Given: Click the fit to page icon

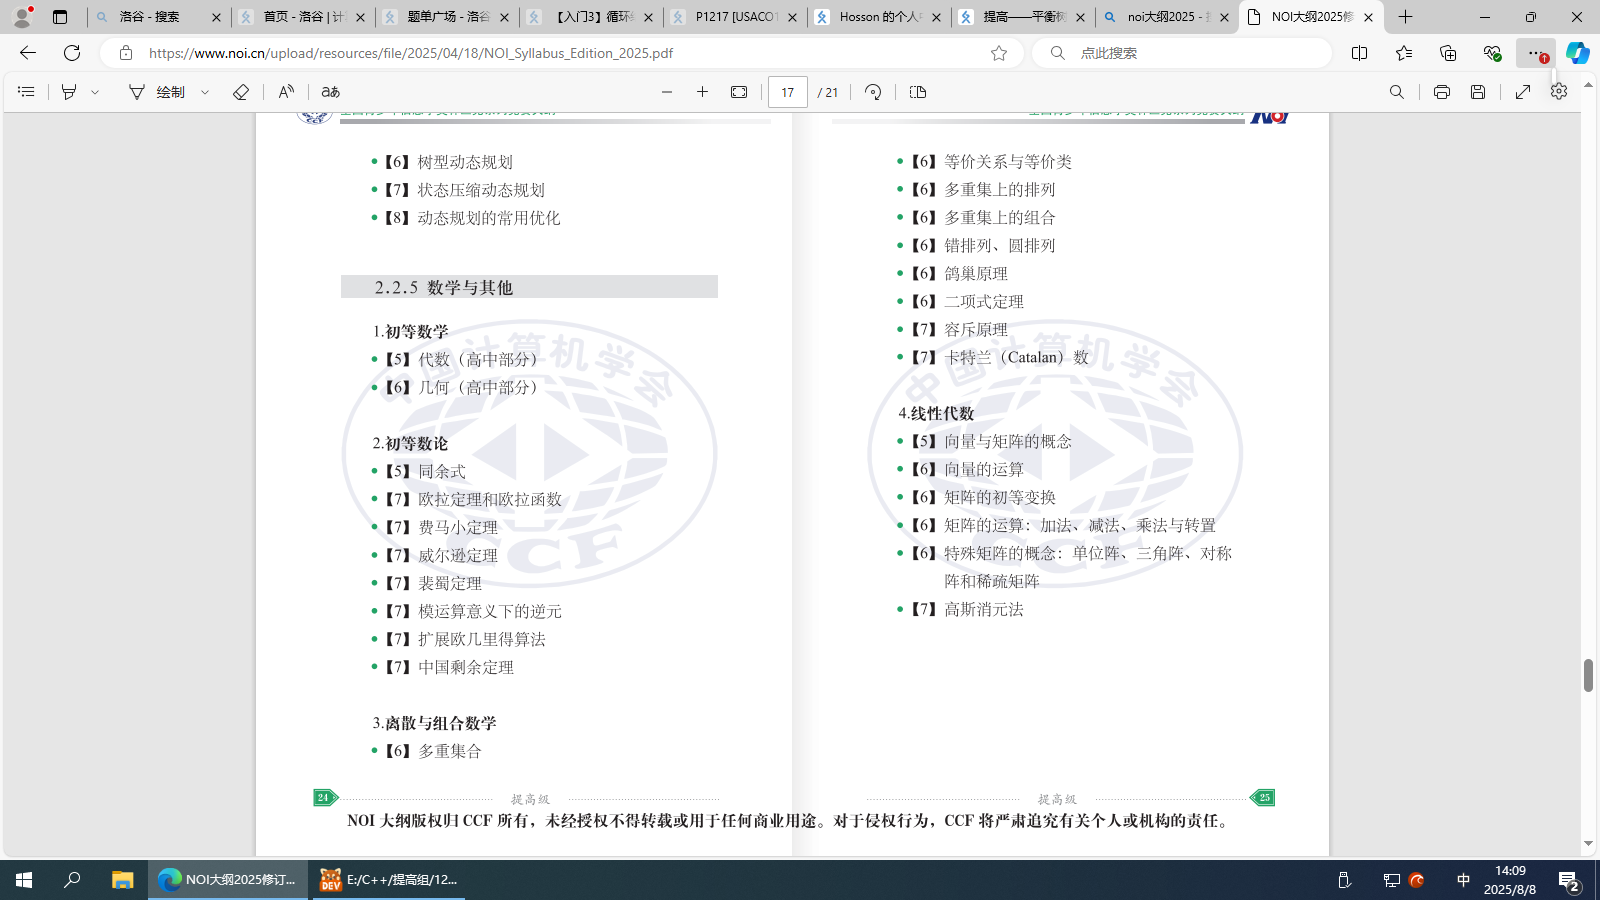Looking at the screenshot, I should pos(739,92).
